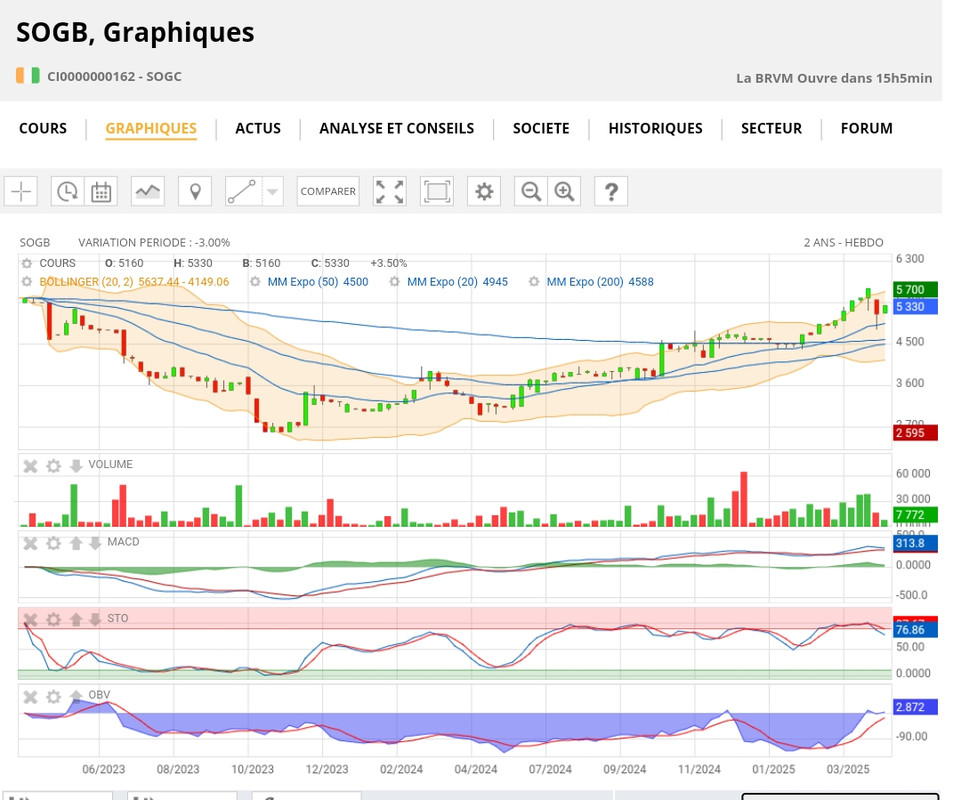
Task: Remove the MACD panel with X
Action: 30,543
